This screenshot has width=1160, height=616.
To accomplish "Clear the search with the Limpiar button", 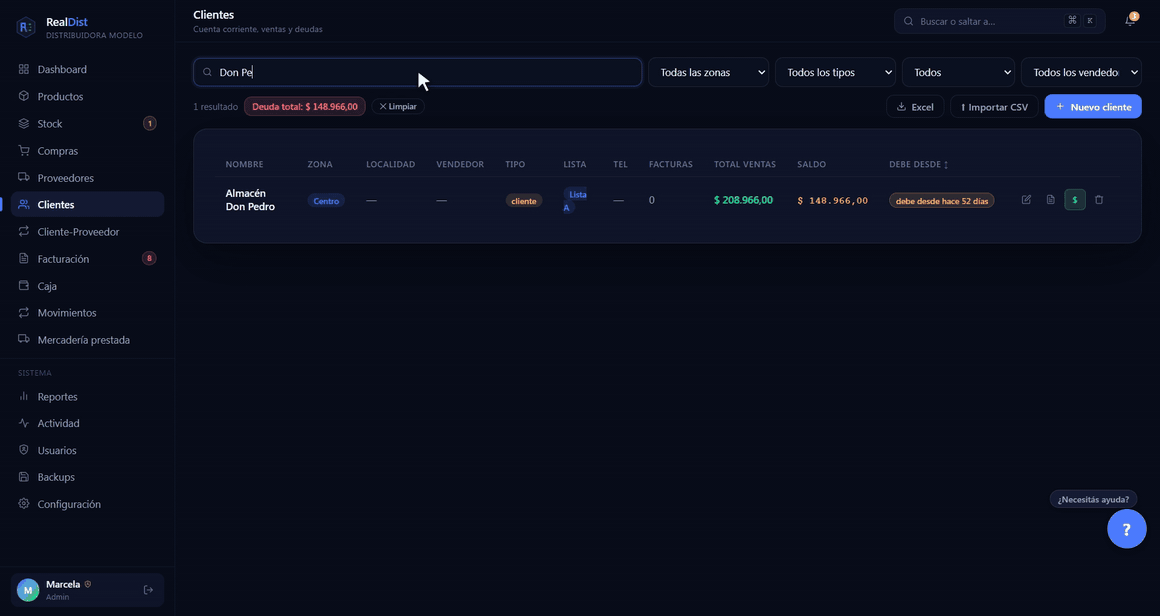I will tap(398, 106).
